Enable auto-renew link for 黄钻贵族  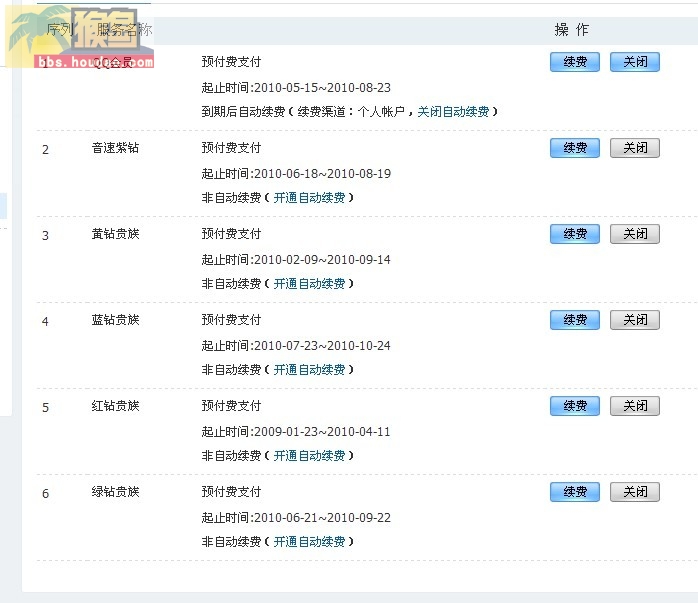pyautogui.click(x=309, y=283)
